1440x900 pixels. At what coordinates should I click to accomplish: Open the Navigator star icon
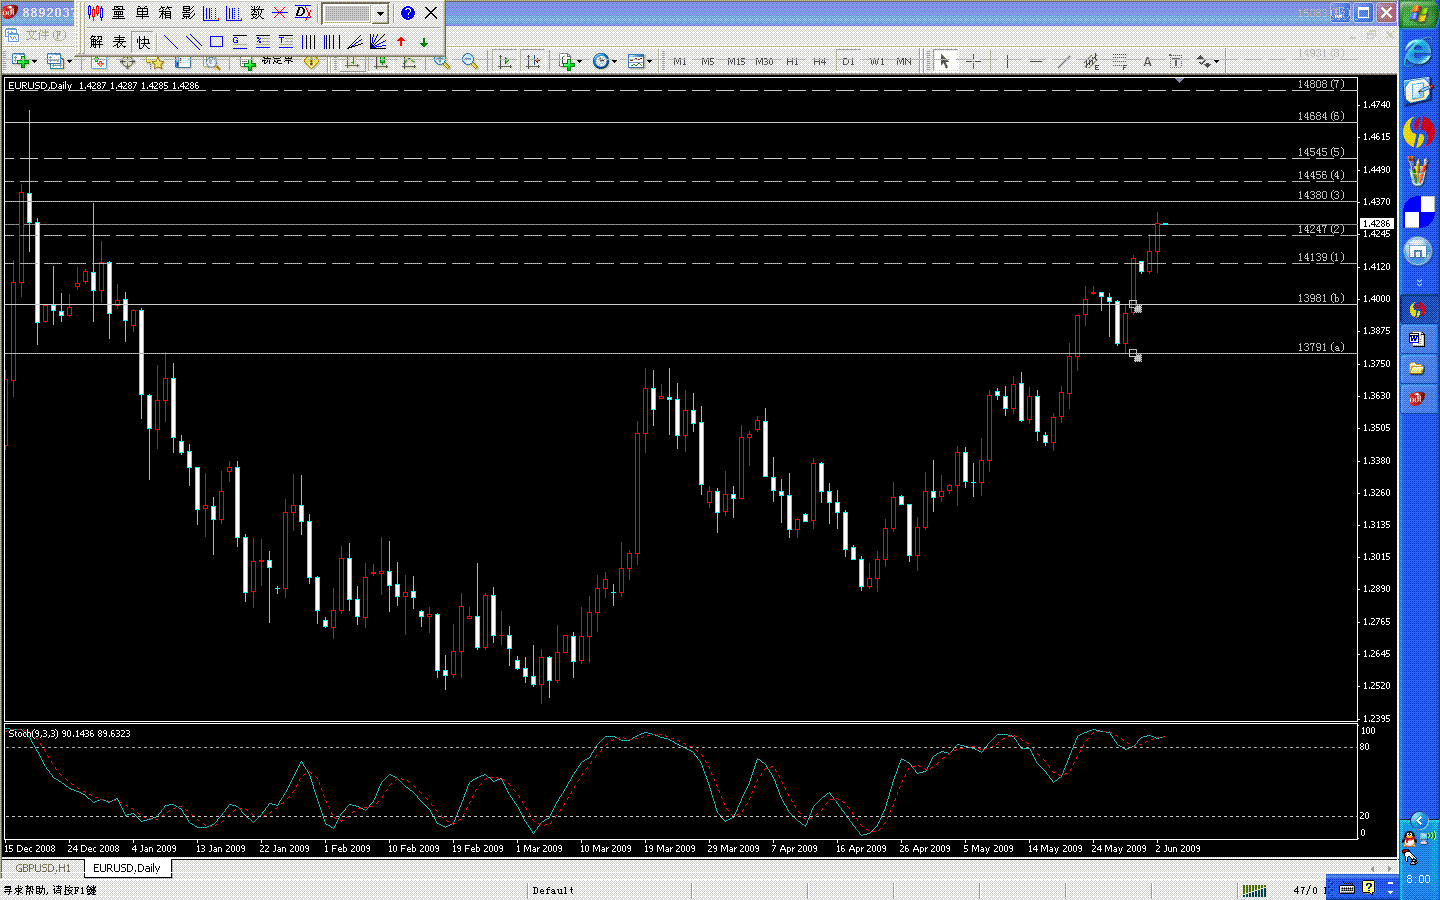tap(155, 62)
